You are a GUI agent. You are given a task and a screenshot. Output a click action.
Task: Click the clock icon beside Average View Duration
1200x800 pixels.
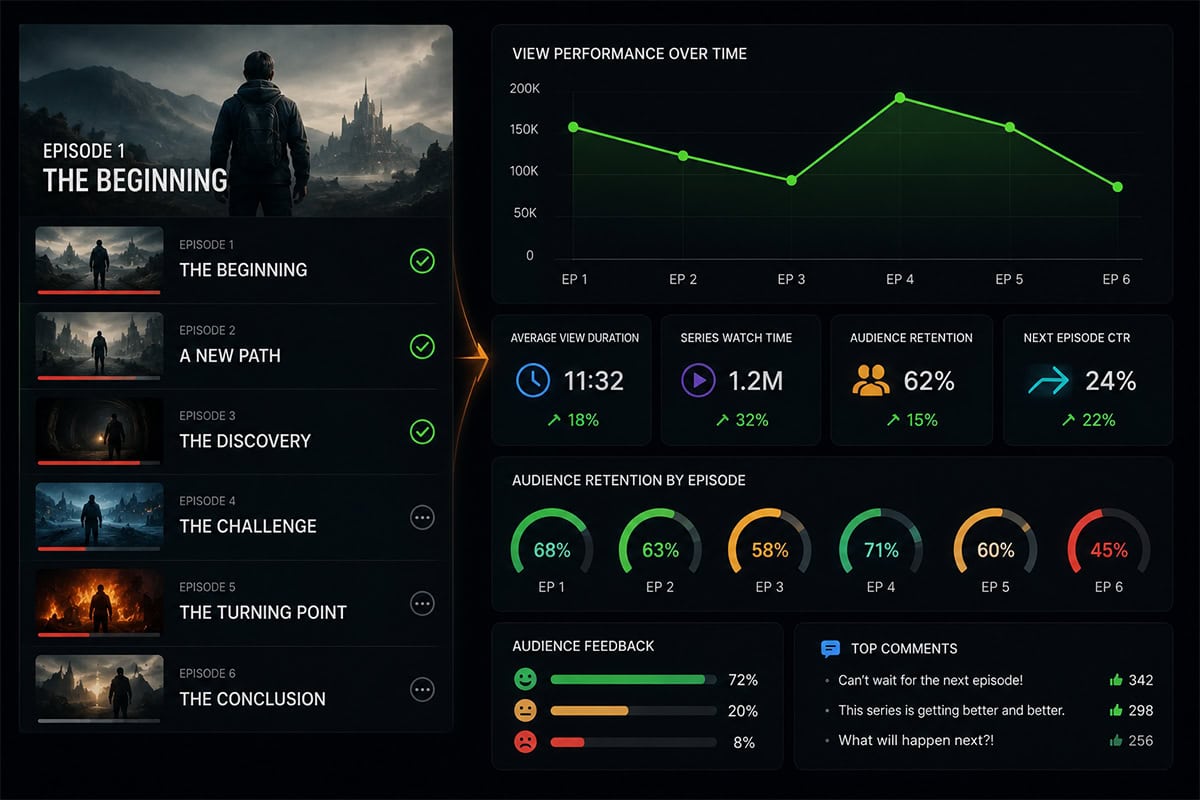coord(533,381)
